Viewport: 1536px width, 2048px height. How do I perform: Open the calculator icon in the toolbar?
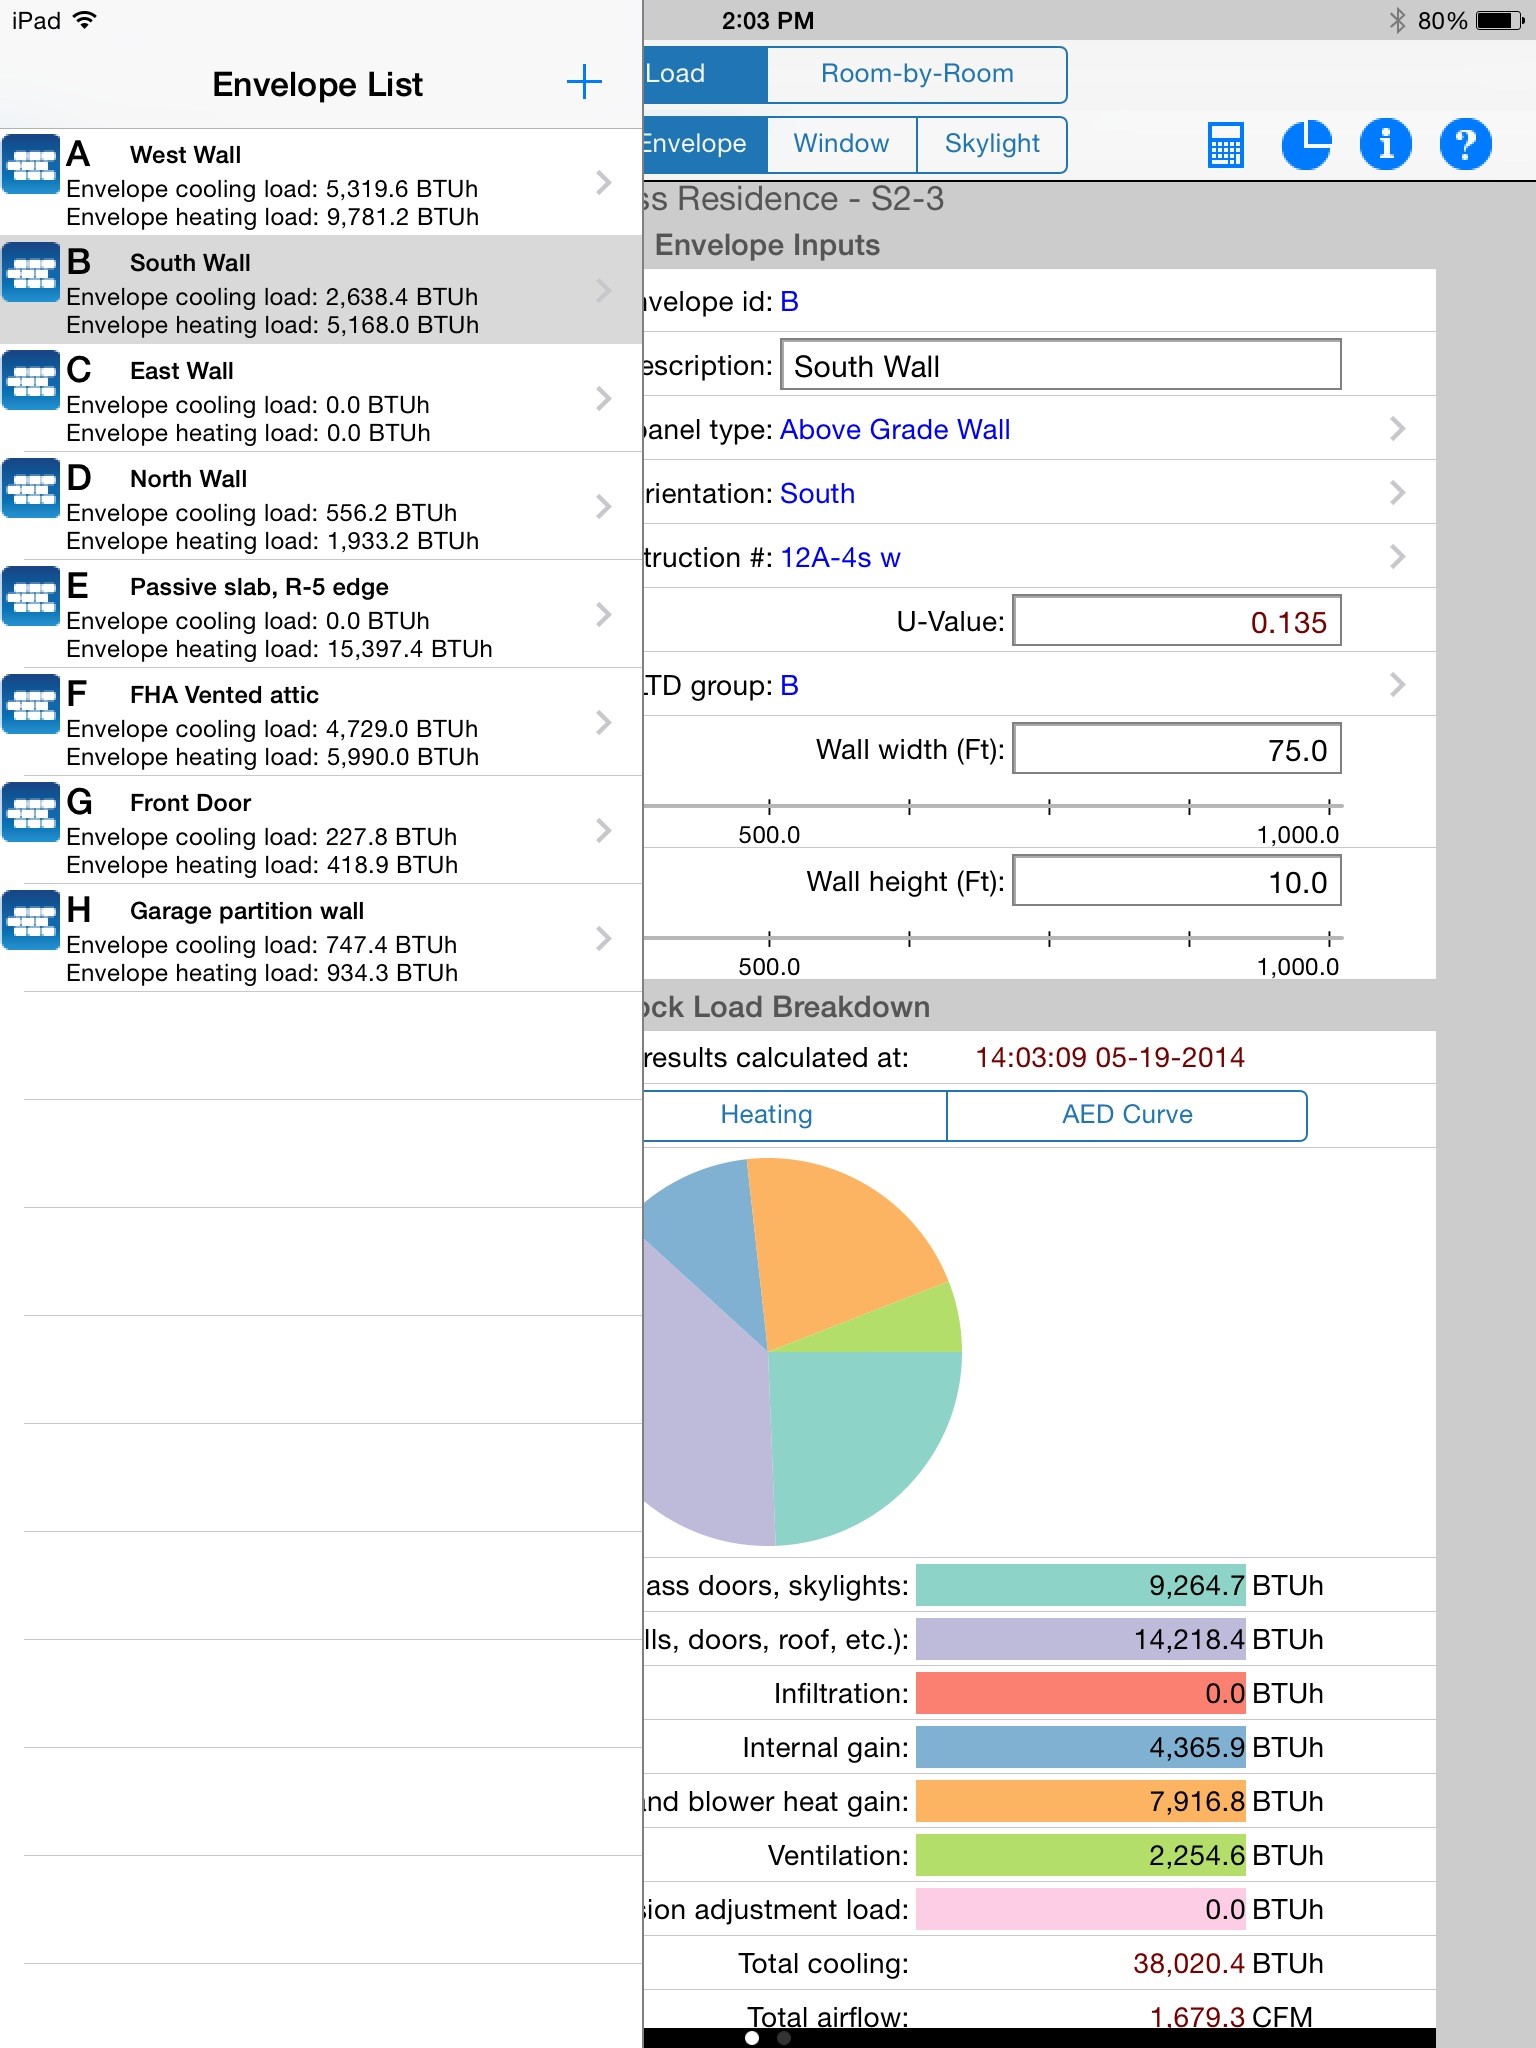(x=1226, y=145)
